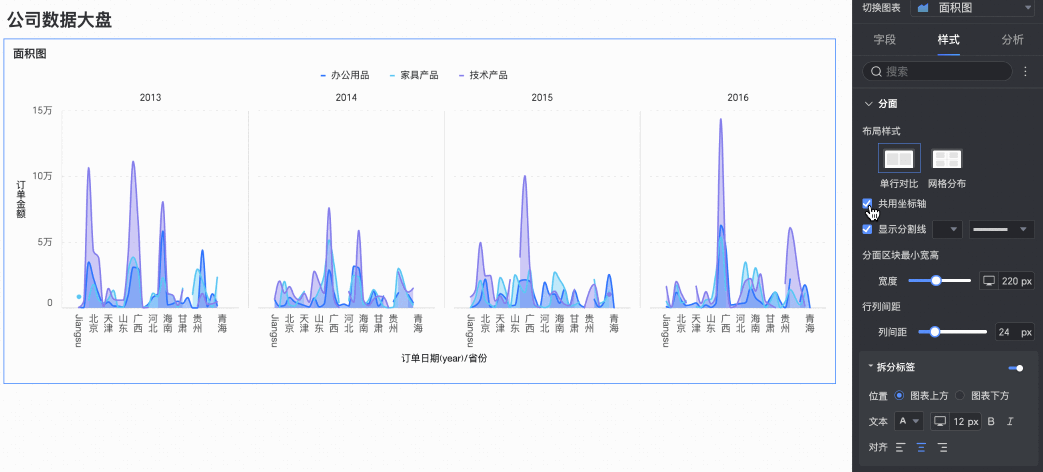Select the 图表上方 position radio

(899, 396)
